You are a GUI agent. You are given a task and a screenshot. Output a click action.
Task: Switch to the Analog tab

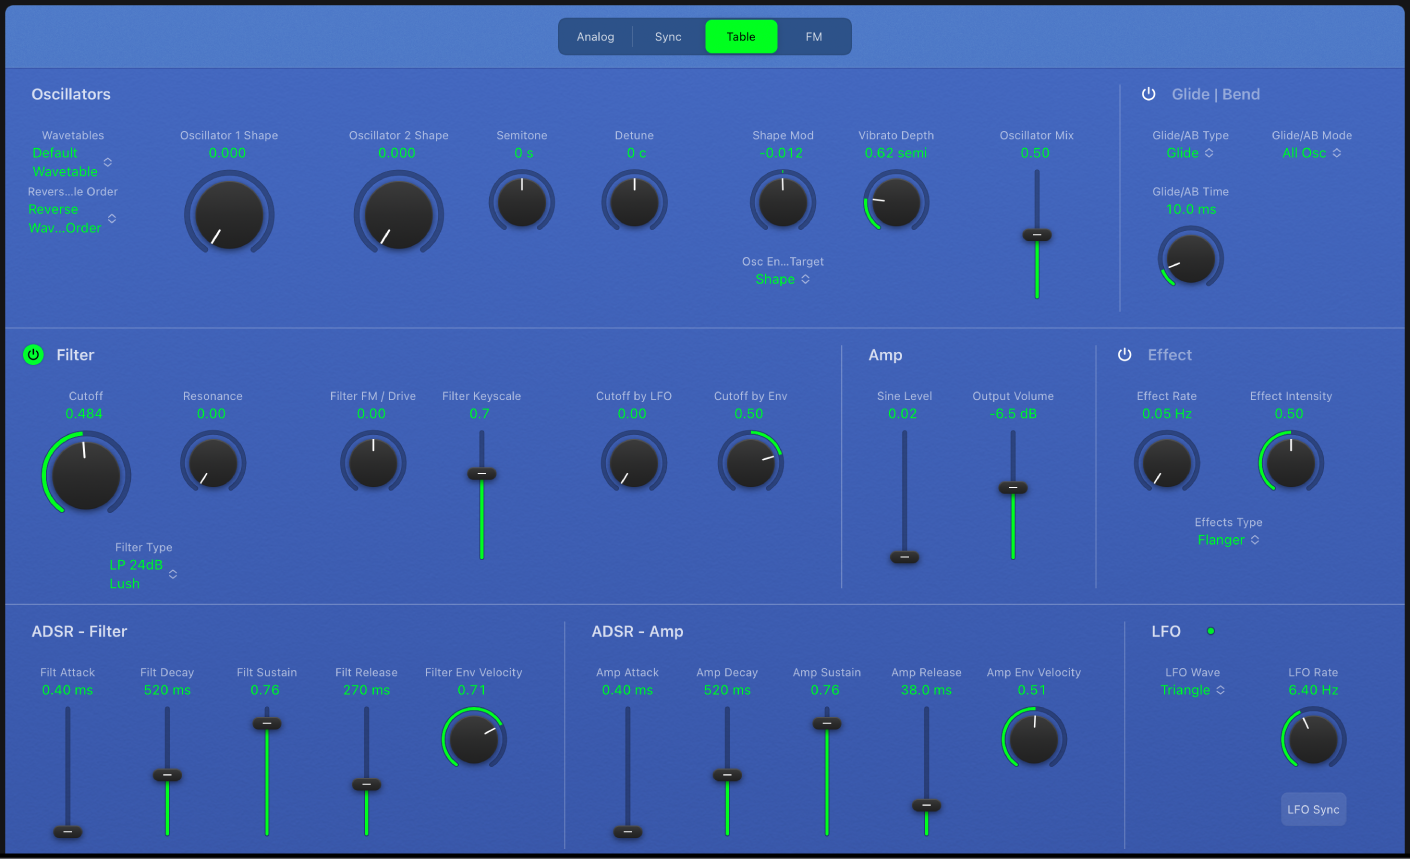pyautogui.click(x=595, y=37)
